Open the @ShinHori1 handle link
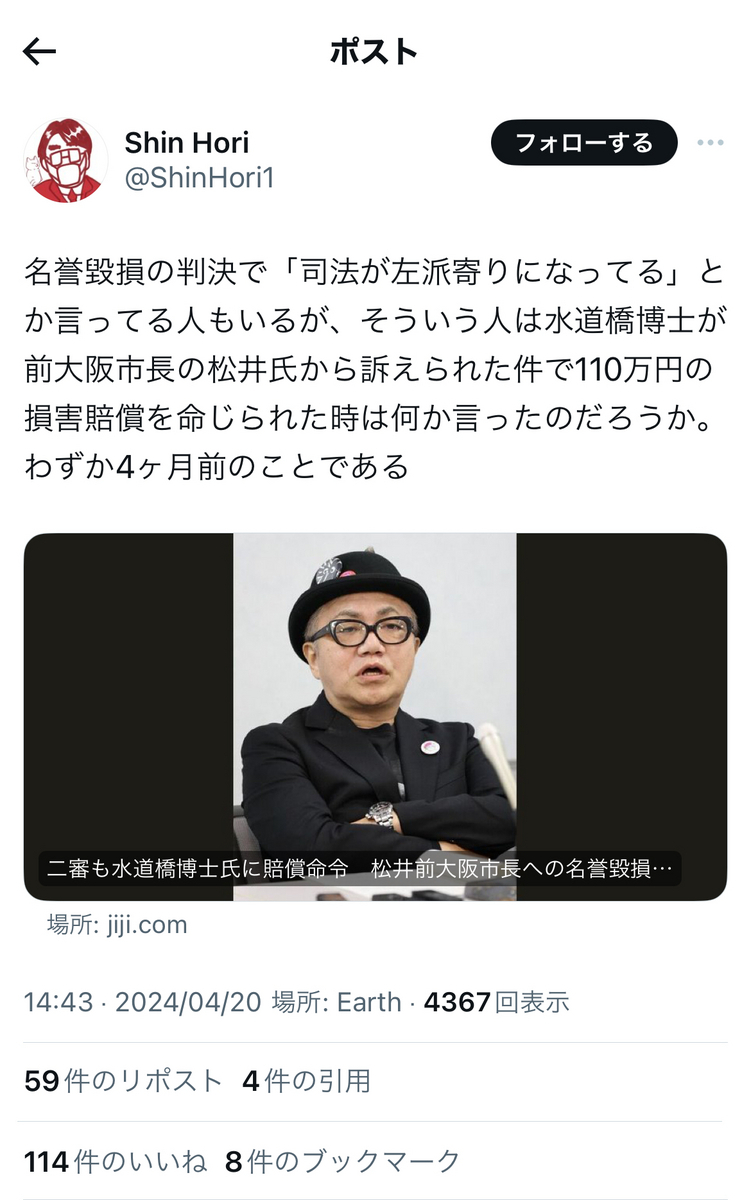 pos(199,178)
